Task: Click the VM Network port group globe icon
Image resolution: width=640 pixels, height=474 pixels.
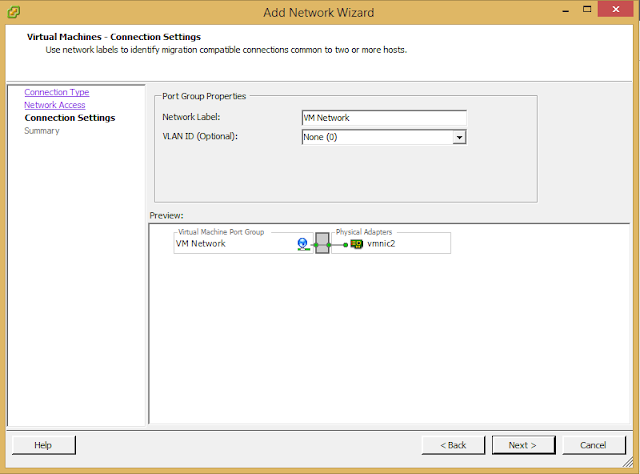Action: point(303,244)
